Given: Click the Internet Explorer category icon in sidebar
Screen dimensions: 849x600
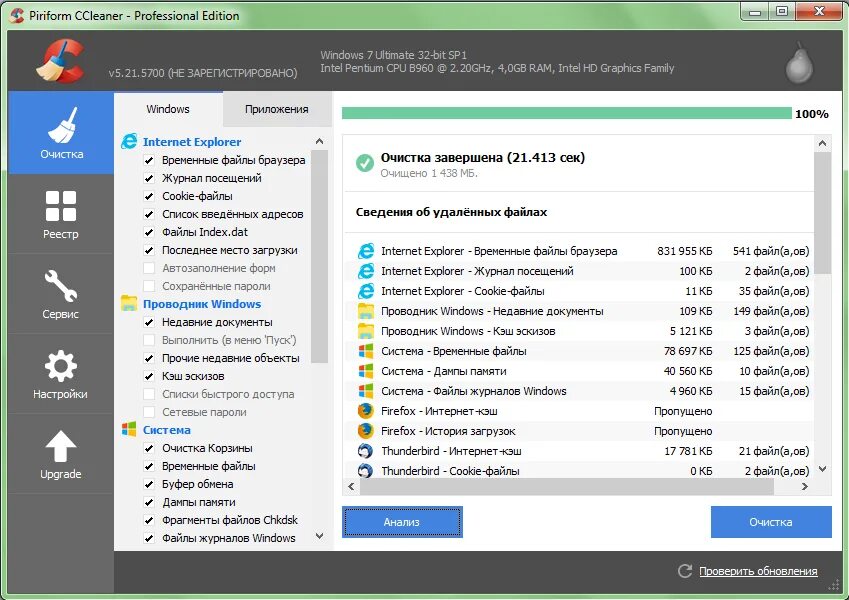Looking at the screenshot, I should (129, 141).
